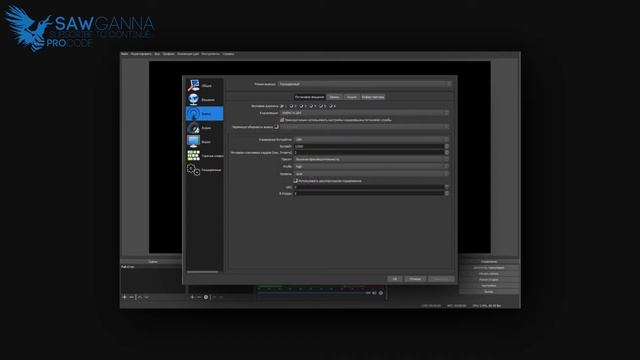The width and height of the screenshot is (640, 360).
Task: Open the Profile menu in OBS
Action: pyautogui.click(x=169, y=54)
